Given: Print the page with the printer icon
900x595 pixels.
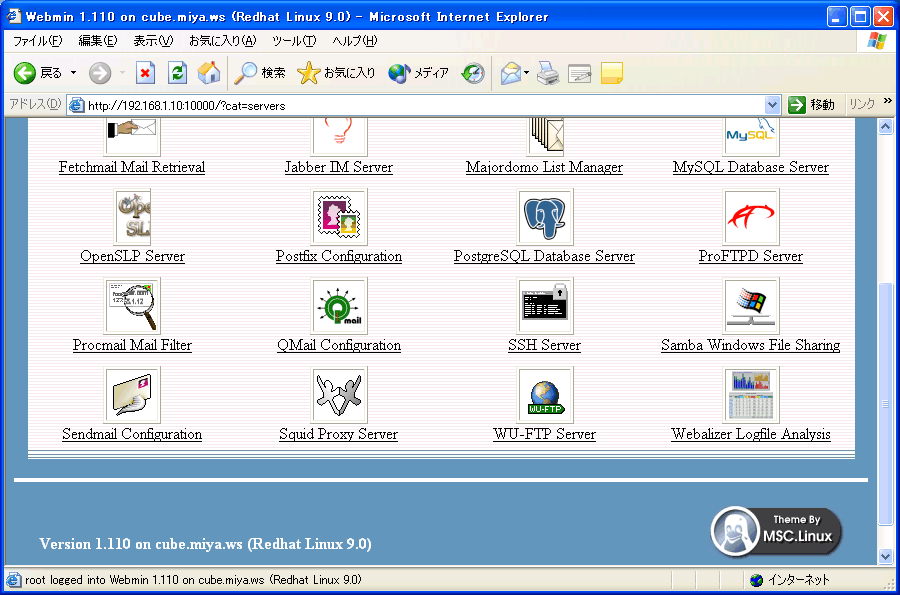Looking at the screenshot, I should coord(548,73).
